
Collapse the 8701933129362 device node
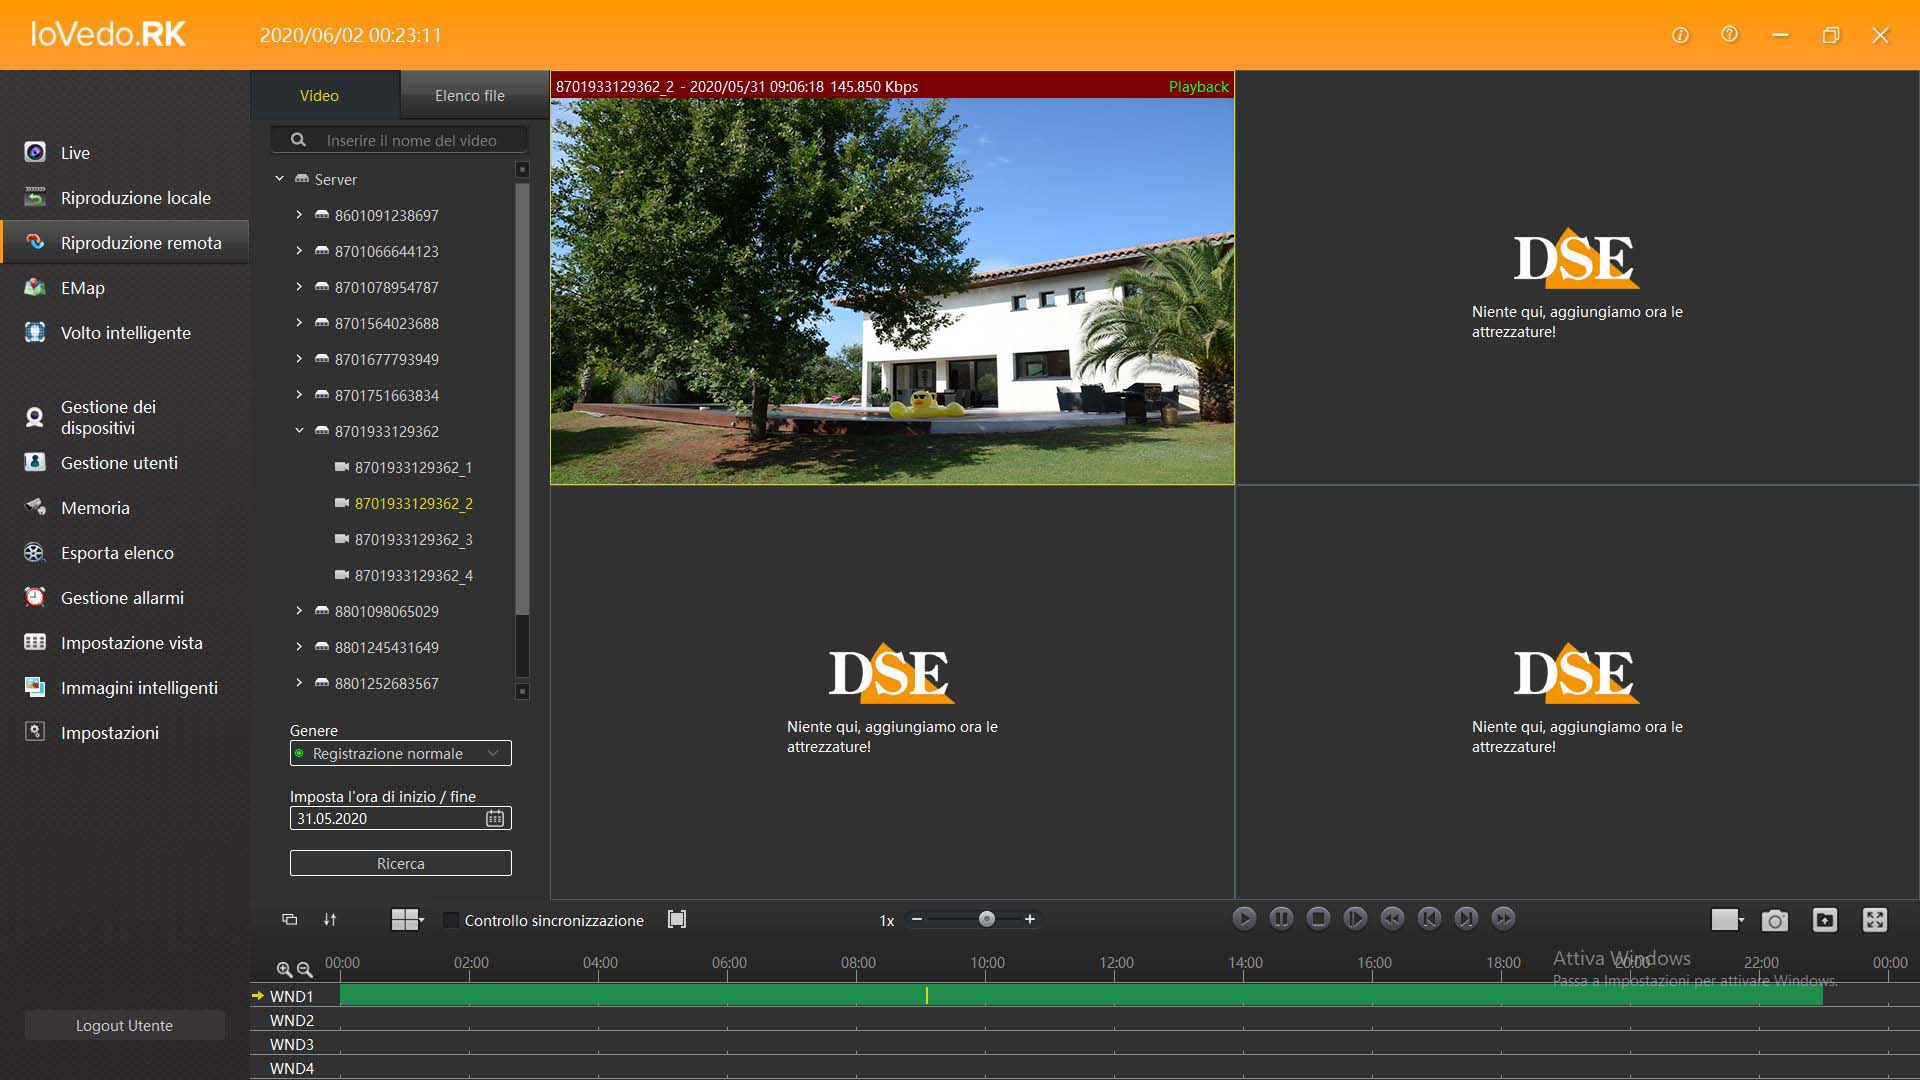click(x=299, y=431)
